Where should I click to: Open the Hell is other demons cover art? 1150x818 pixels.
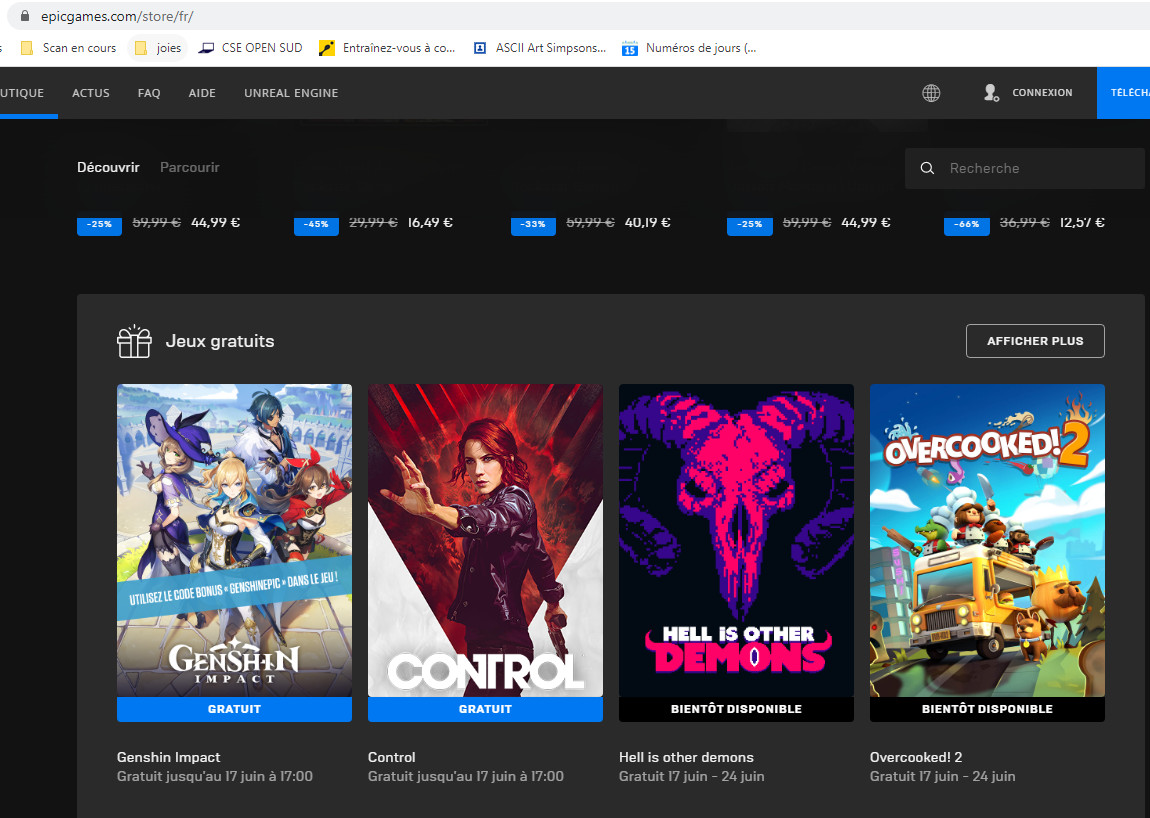(736, 541)
